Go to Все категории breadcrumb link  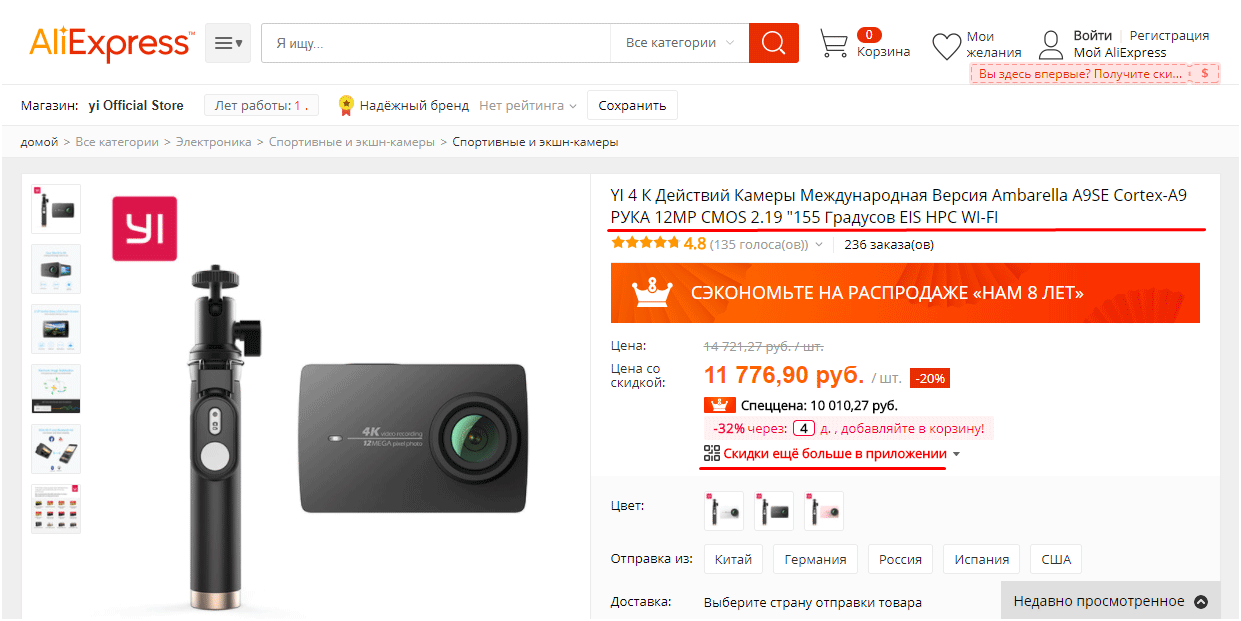[x=117, y=142]
